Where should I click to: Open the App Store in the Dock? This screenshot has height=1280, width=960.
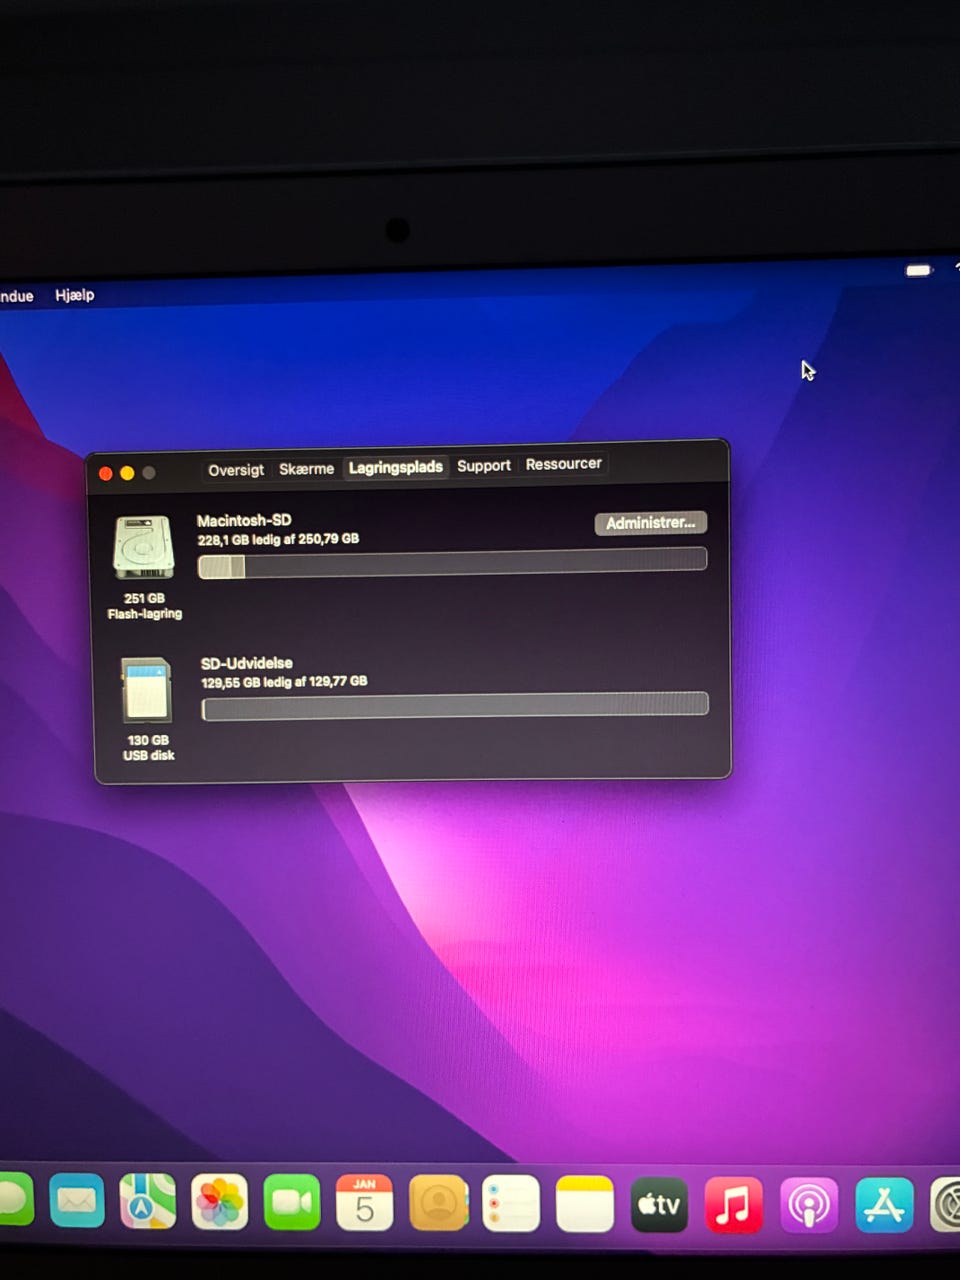point(884,1205)
